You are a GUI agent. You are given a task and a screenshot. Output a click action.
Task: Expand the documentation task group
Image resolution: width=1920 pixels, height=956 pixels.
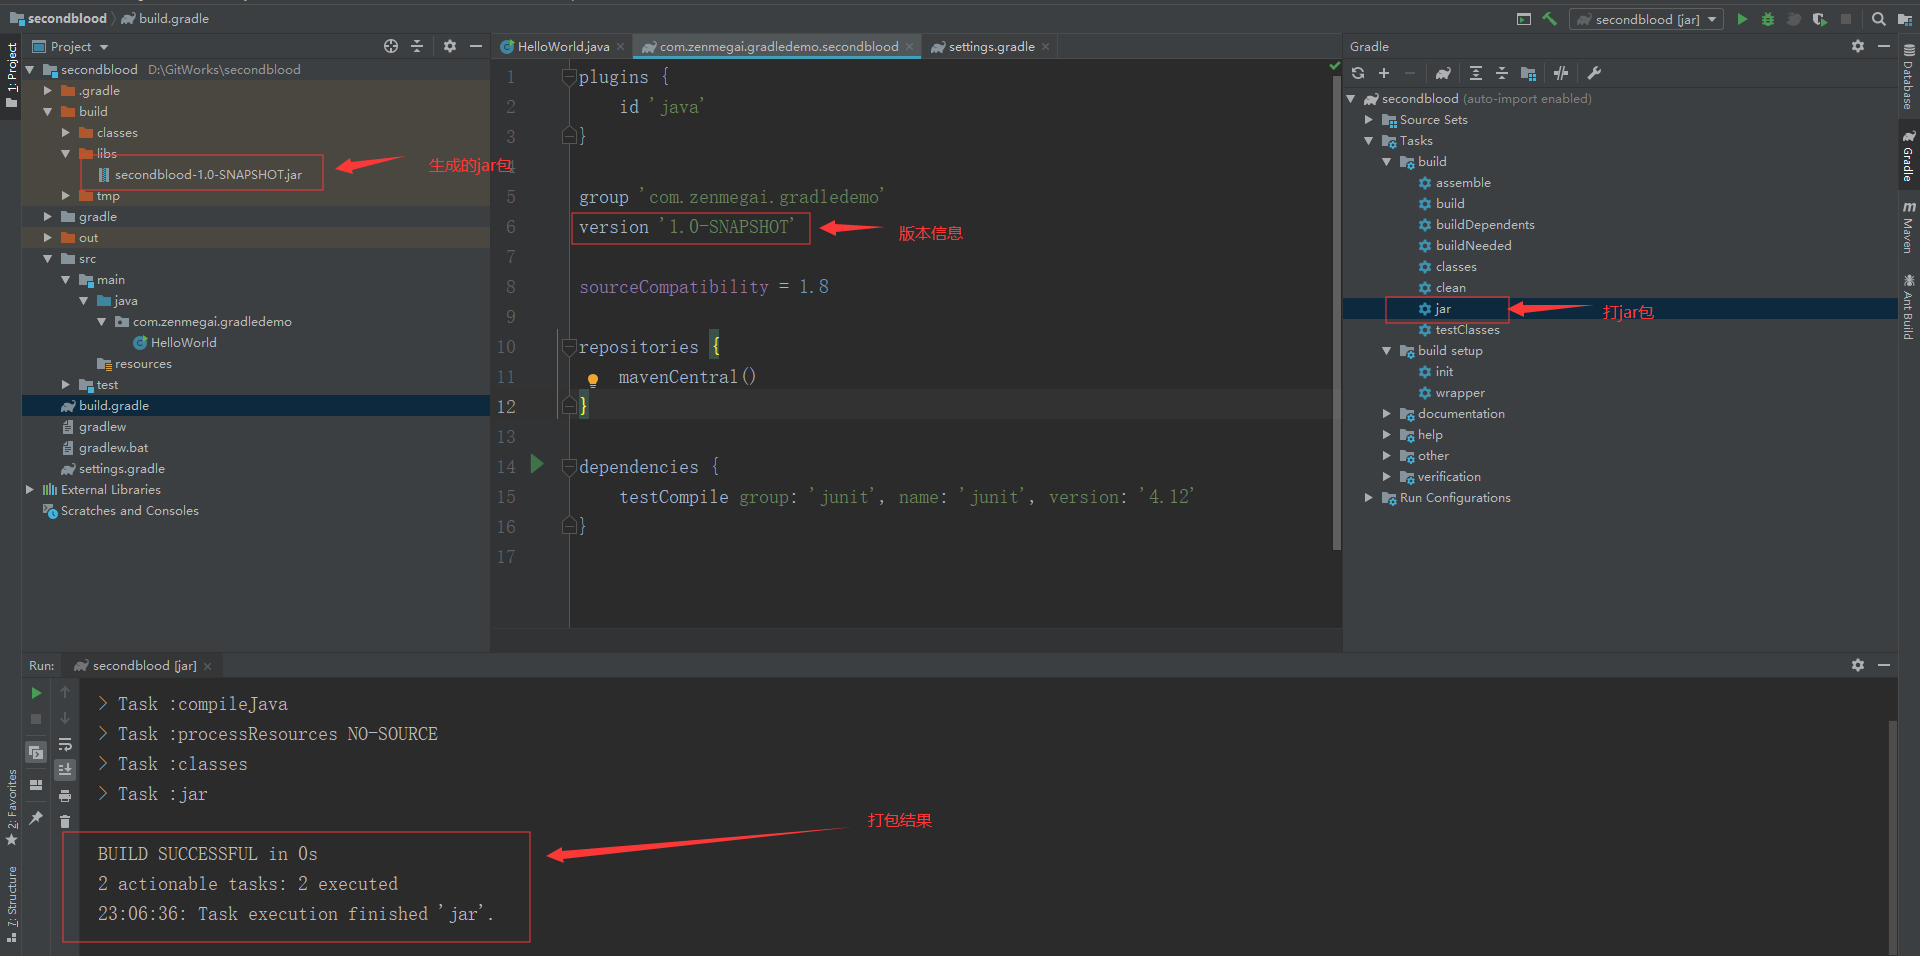tap(1387, 414)
